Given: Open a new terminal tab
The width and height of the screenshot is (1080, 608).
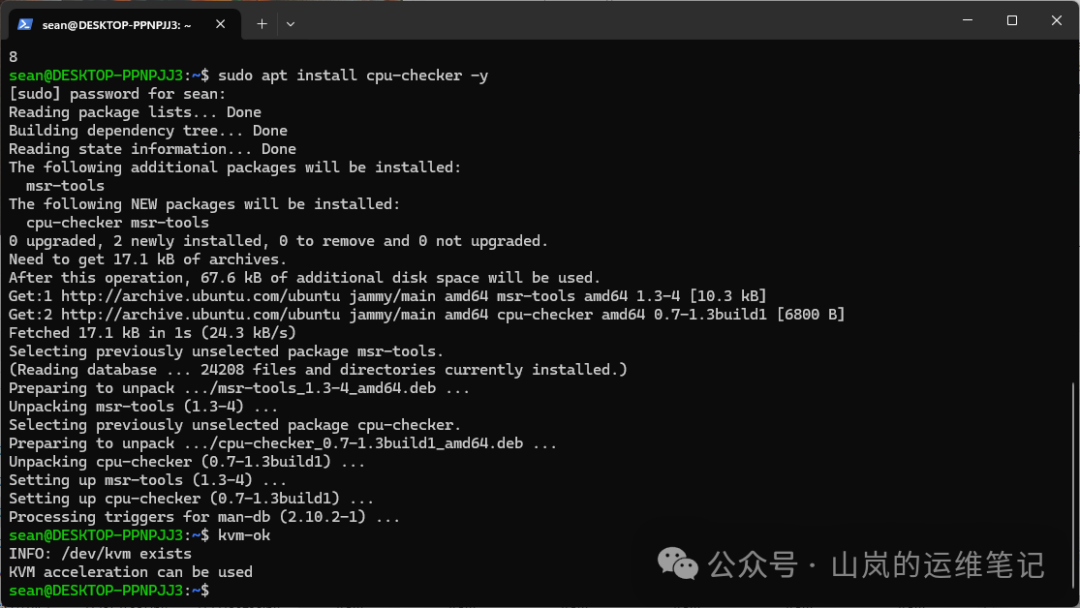Looking at the screenshot, I should (x=262, y=24).
